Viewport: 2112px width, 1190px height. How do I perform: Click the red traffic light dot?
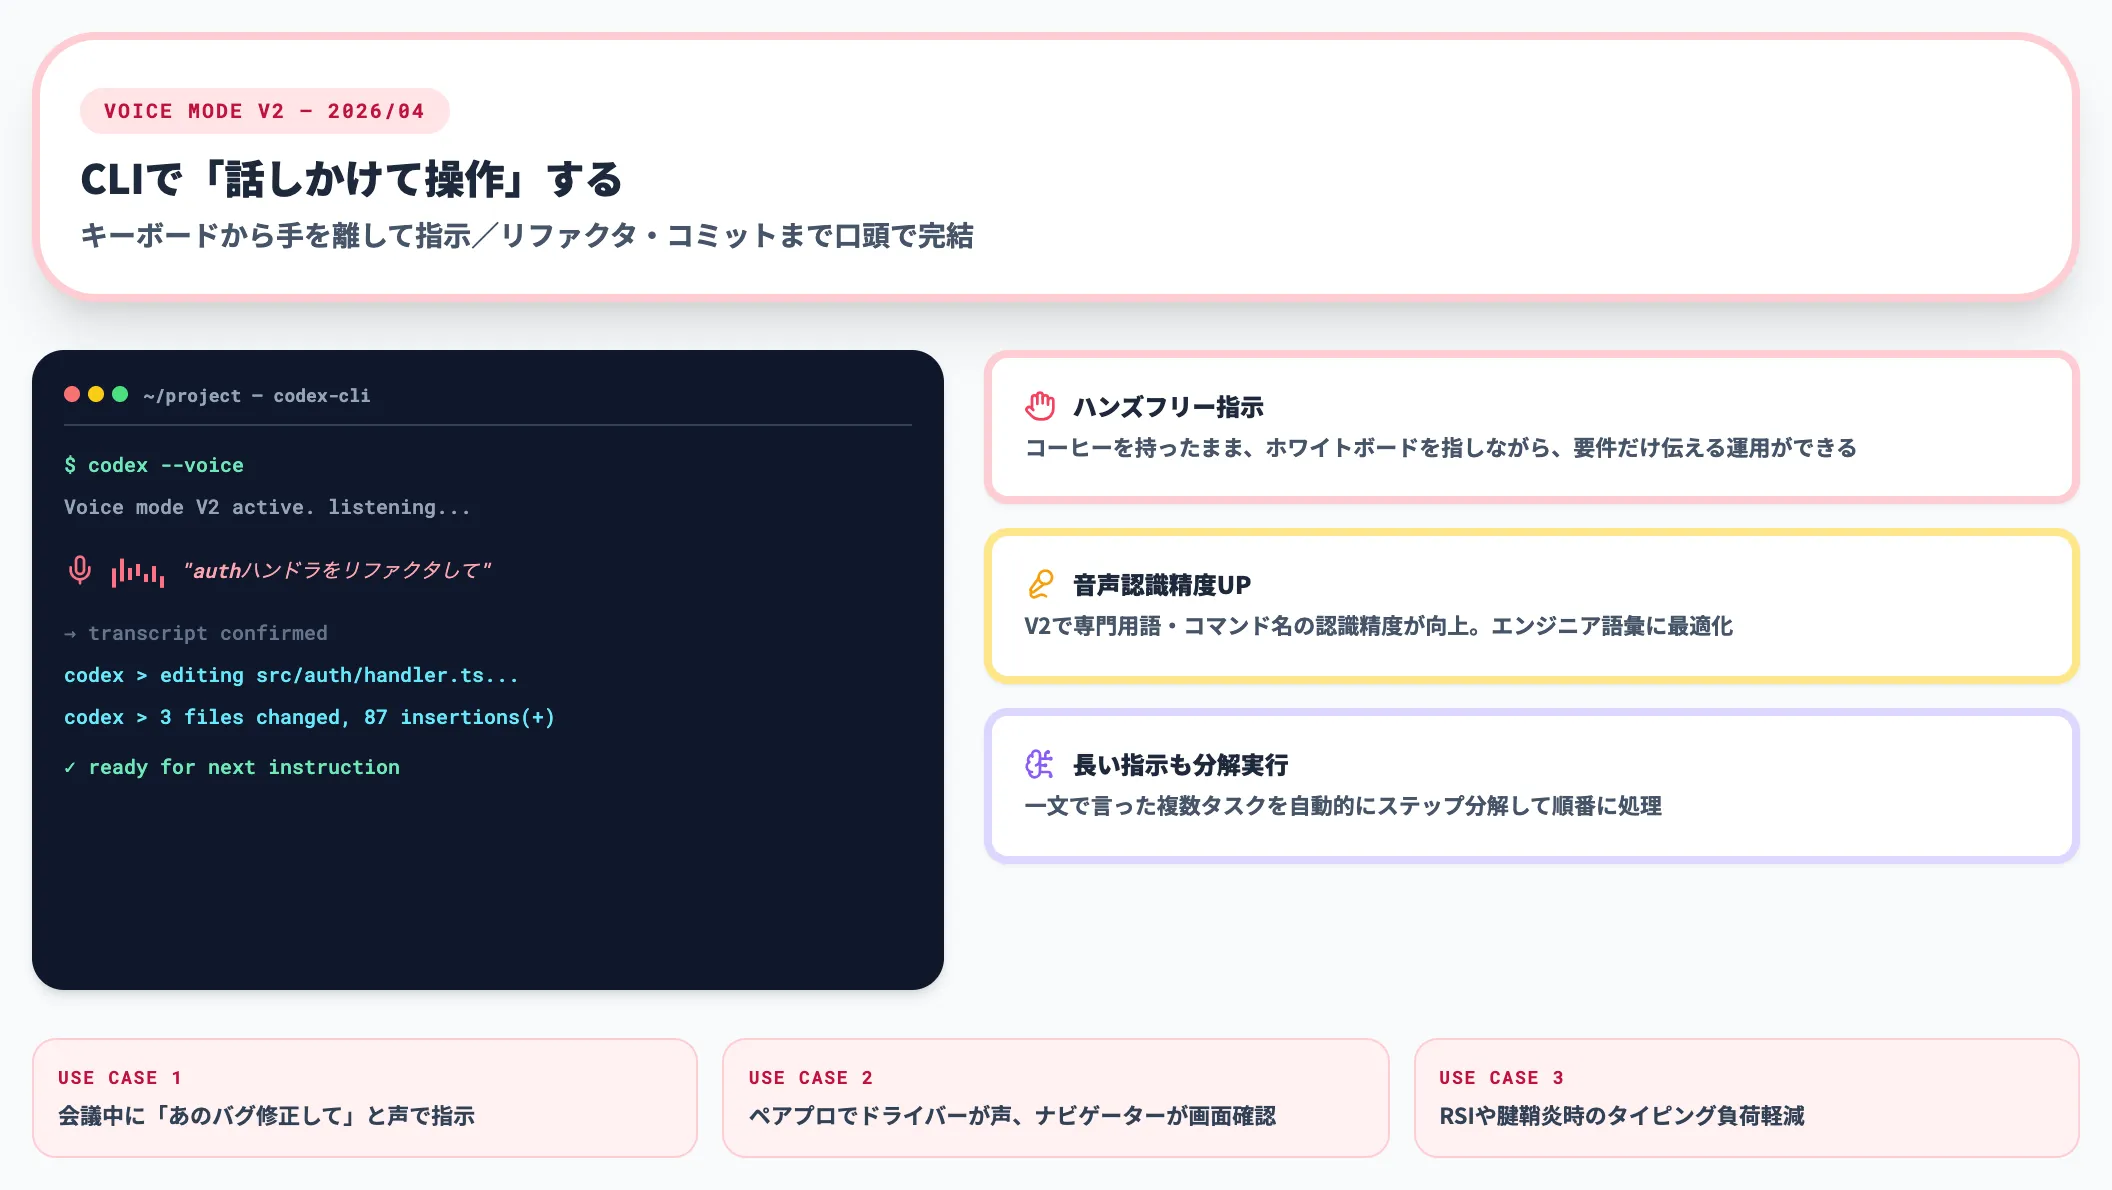(x=73, y=394)
